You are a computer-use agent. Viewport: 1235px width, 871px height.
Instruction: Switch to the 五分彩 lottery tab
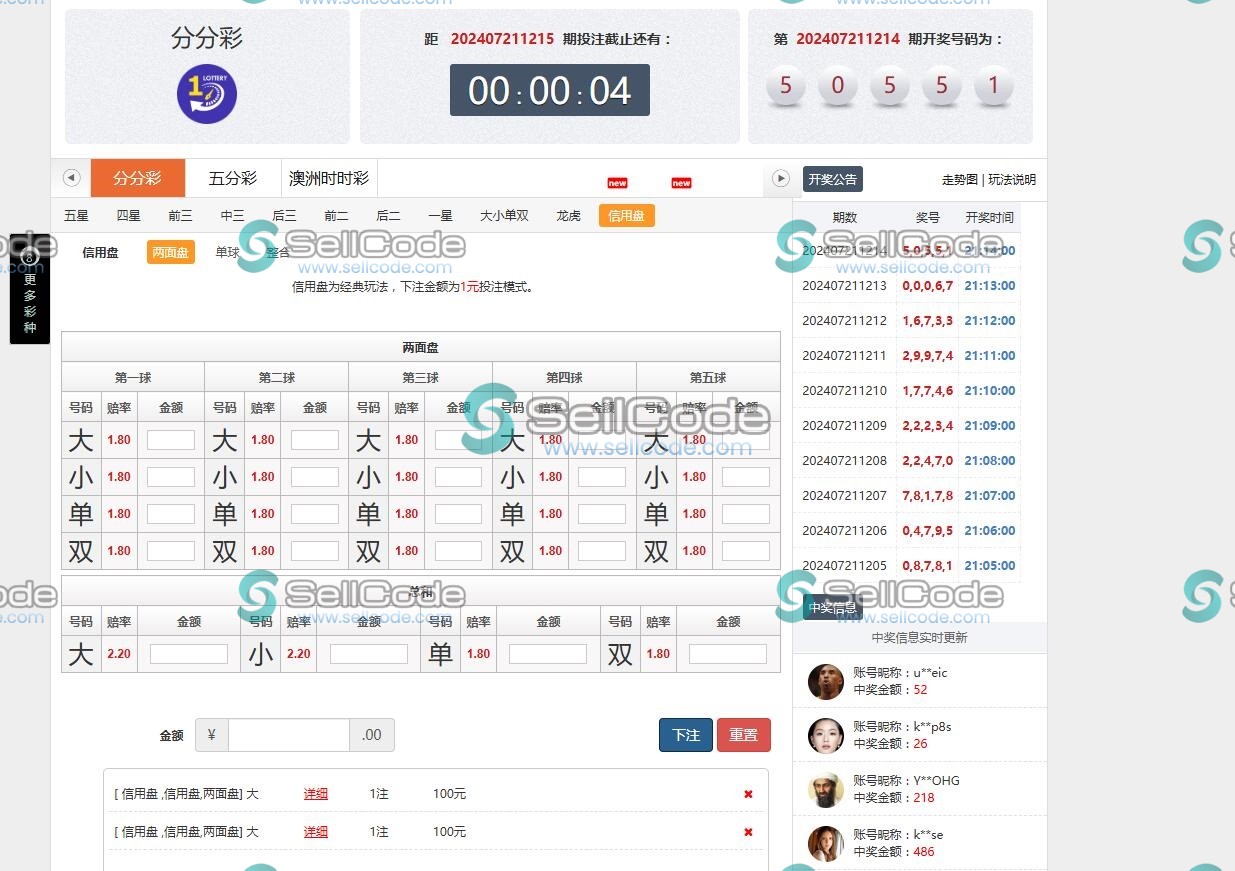(233, 178)
